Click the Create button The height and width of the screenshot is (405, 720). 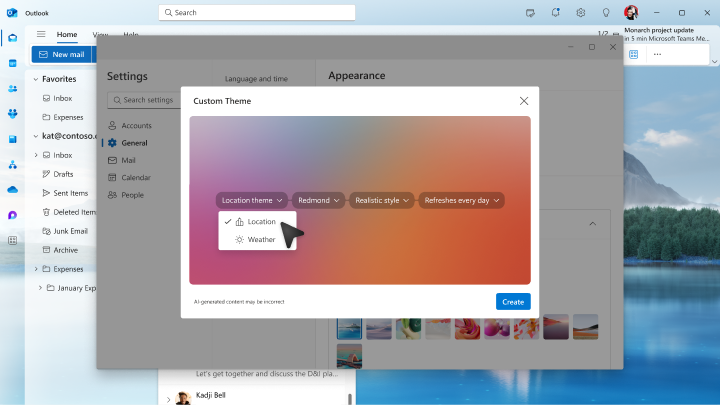coord(513,302)
